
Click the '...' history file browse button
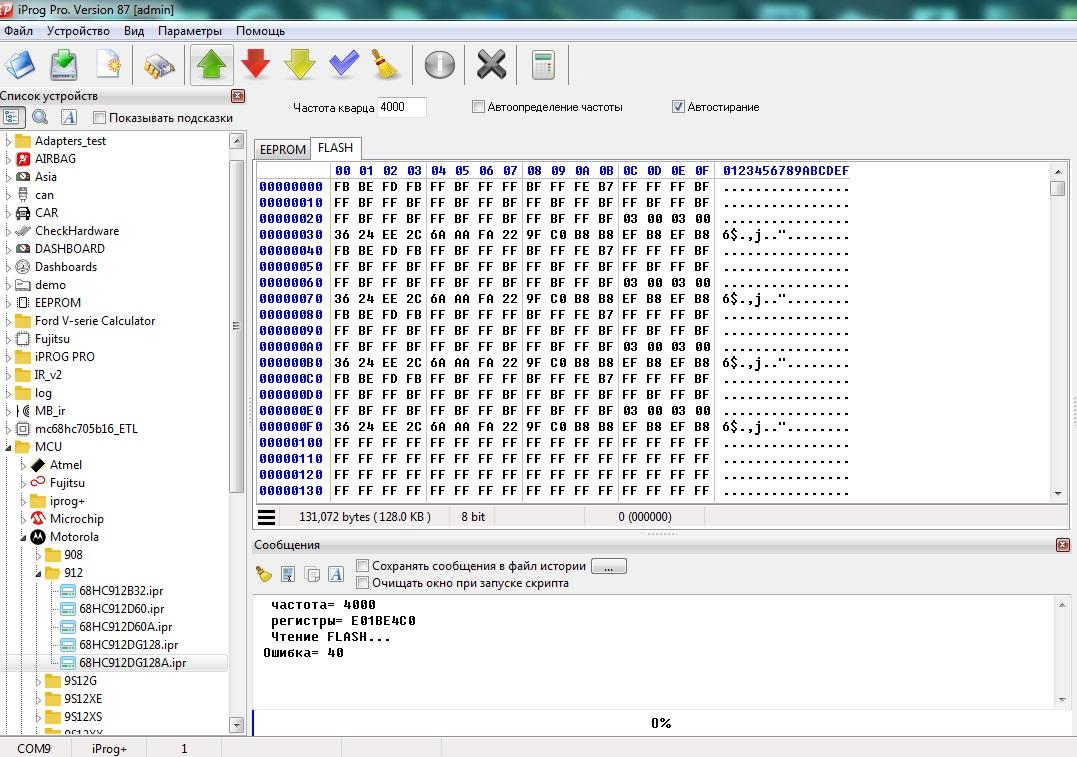click(x=609, y=566)
